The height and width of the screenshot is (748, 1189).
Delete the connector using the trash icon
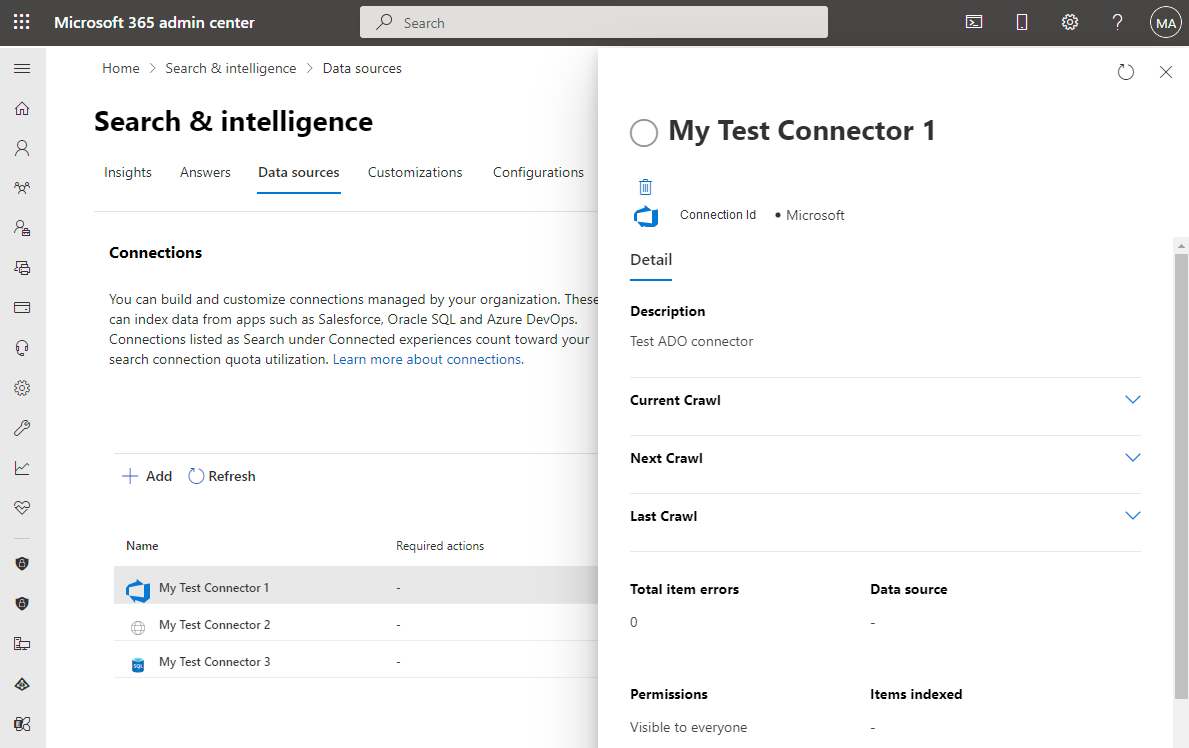(645, 187)
